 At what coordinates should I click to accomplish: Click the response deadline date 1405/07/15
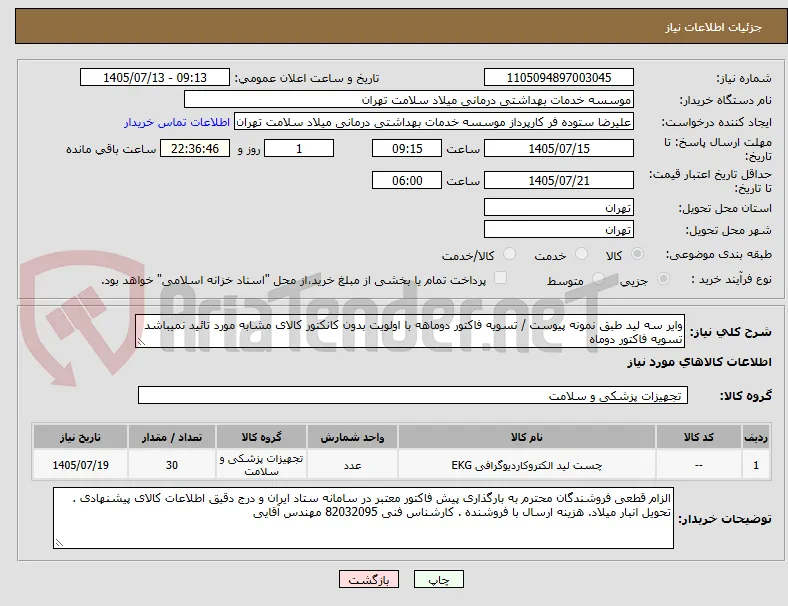click(x=558, y=148)
